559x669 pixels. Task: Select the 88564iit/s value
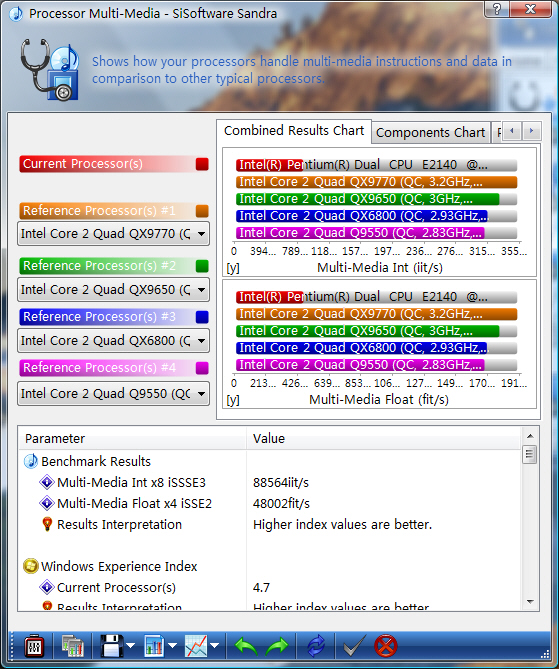click(x=281, y=483)
